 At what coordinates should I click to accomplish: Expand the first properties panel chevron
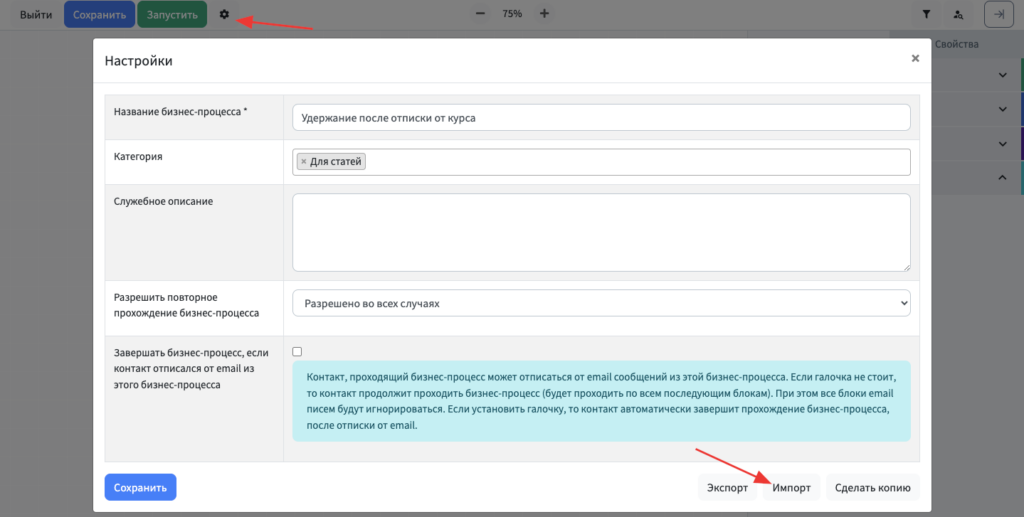tap(1002, 75)
